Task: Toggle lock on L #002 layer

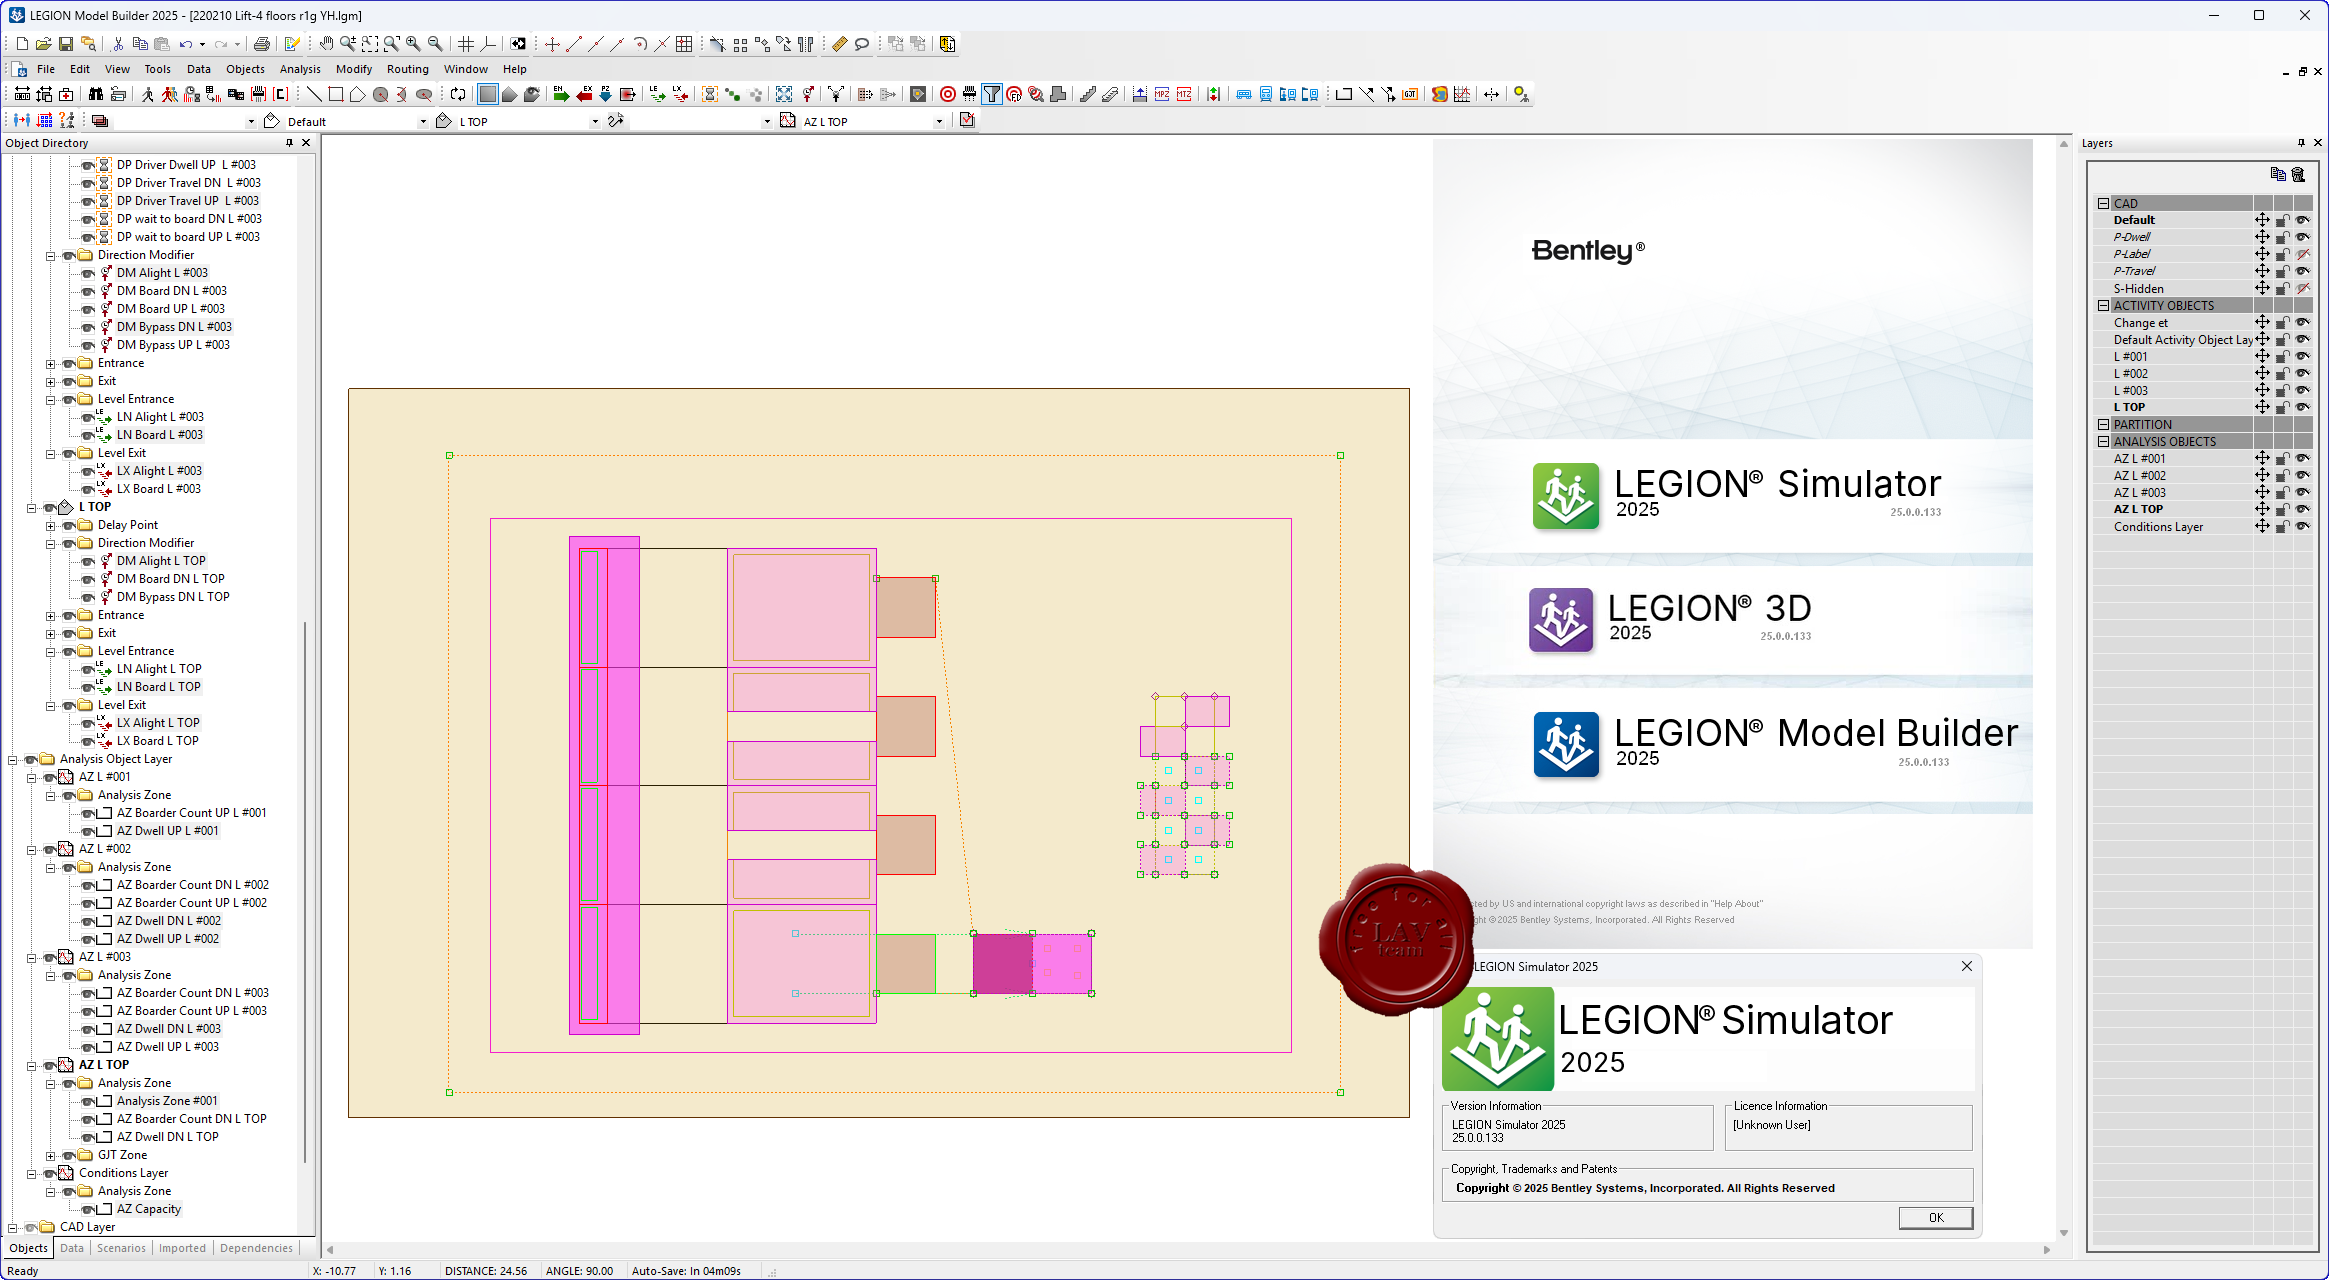Action: point(2283,373)
